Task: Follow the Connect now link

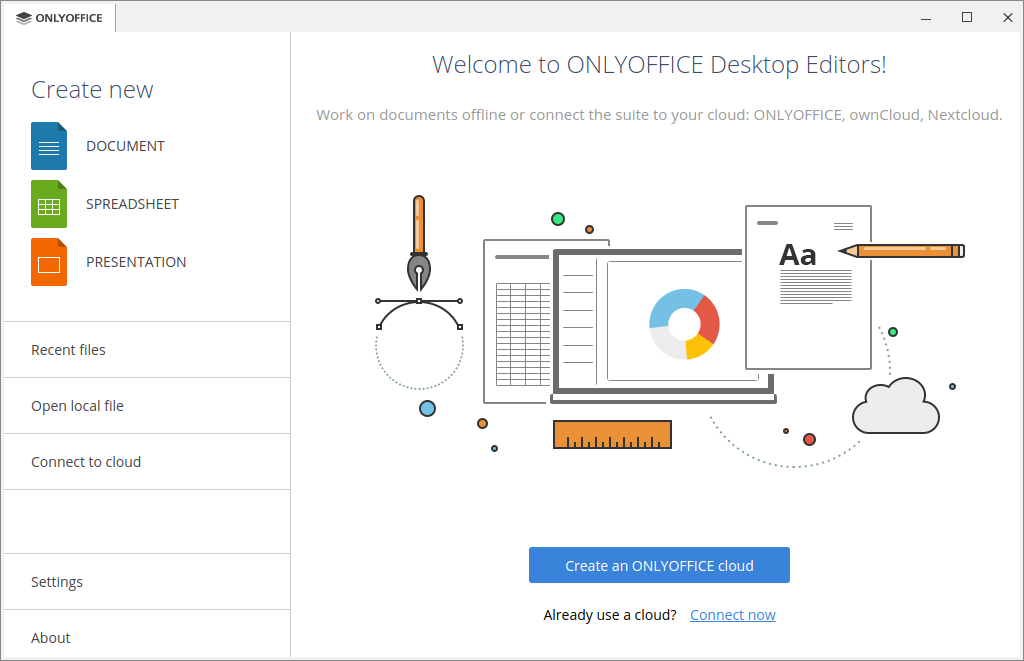Action: pyautogui.click(x=733, y=615)
